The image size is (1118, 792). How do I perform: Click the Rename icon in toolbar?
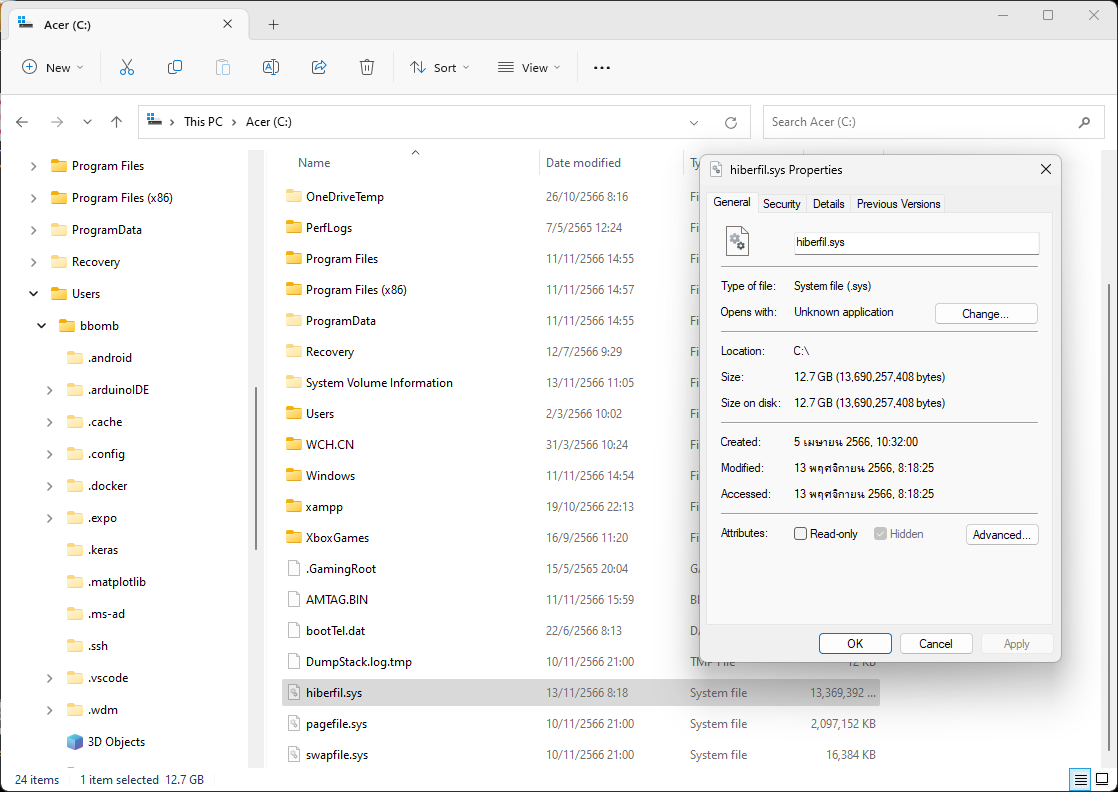[270, 67]
